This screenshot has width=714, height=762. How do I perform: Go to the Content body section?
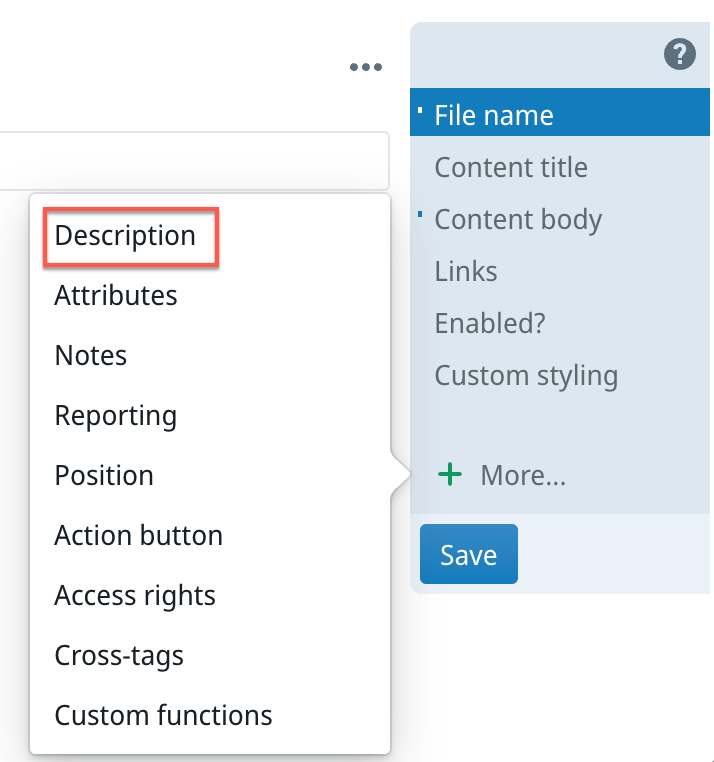coord(517,220)
